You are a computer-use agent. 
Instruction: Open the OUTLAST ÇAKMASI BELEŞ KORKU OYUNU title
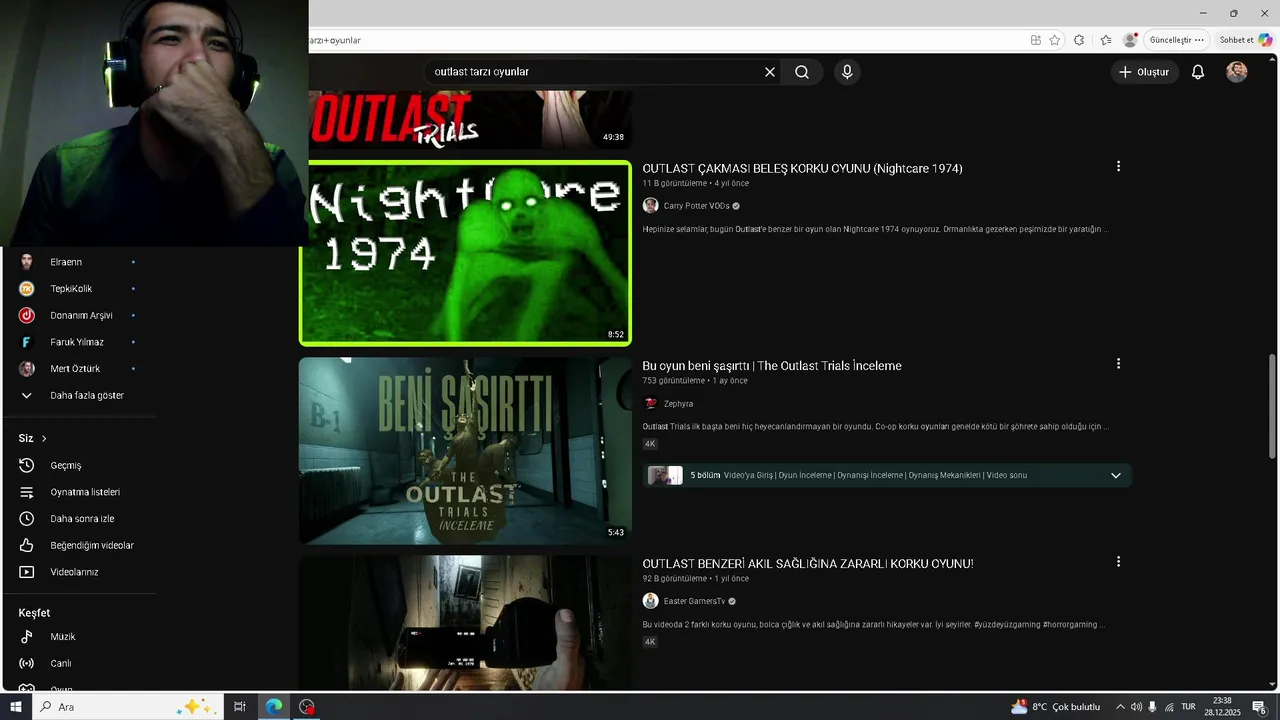click(802, 168)
